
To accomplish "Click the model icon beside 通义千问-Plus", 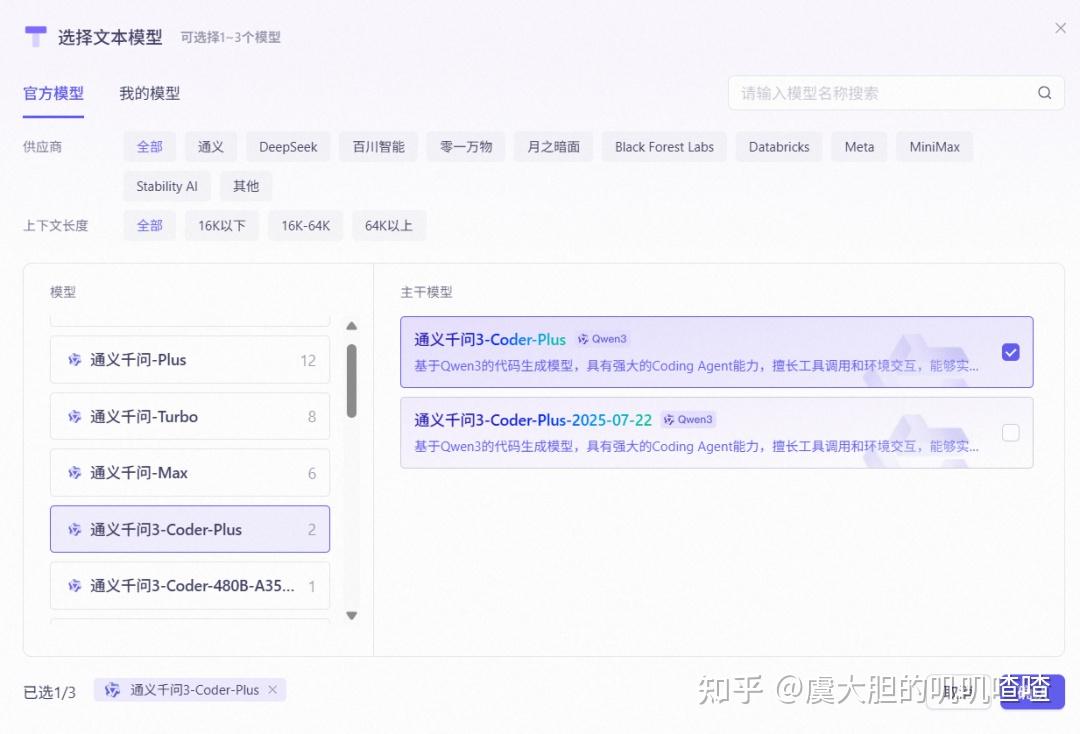I will (74, 359).
